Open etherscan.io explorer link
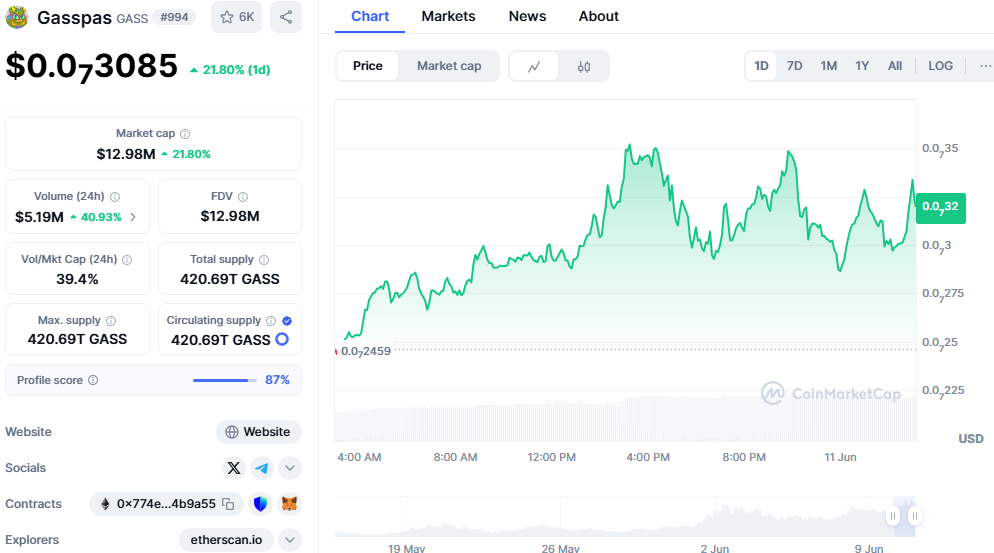This screenshot has width=994, height=553. (226, 540)
